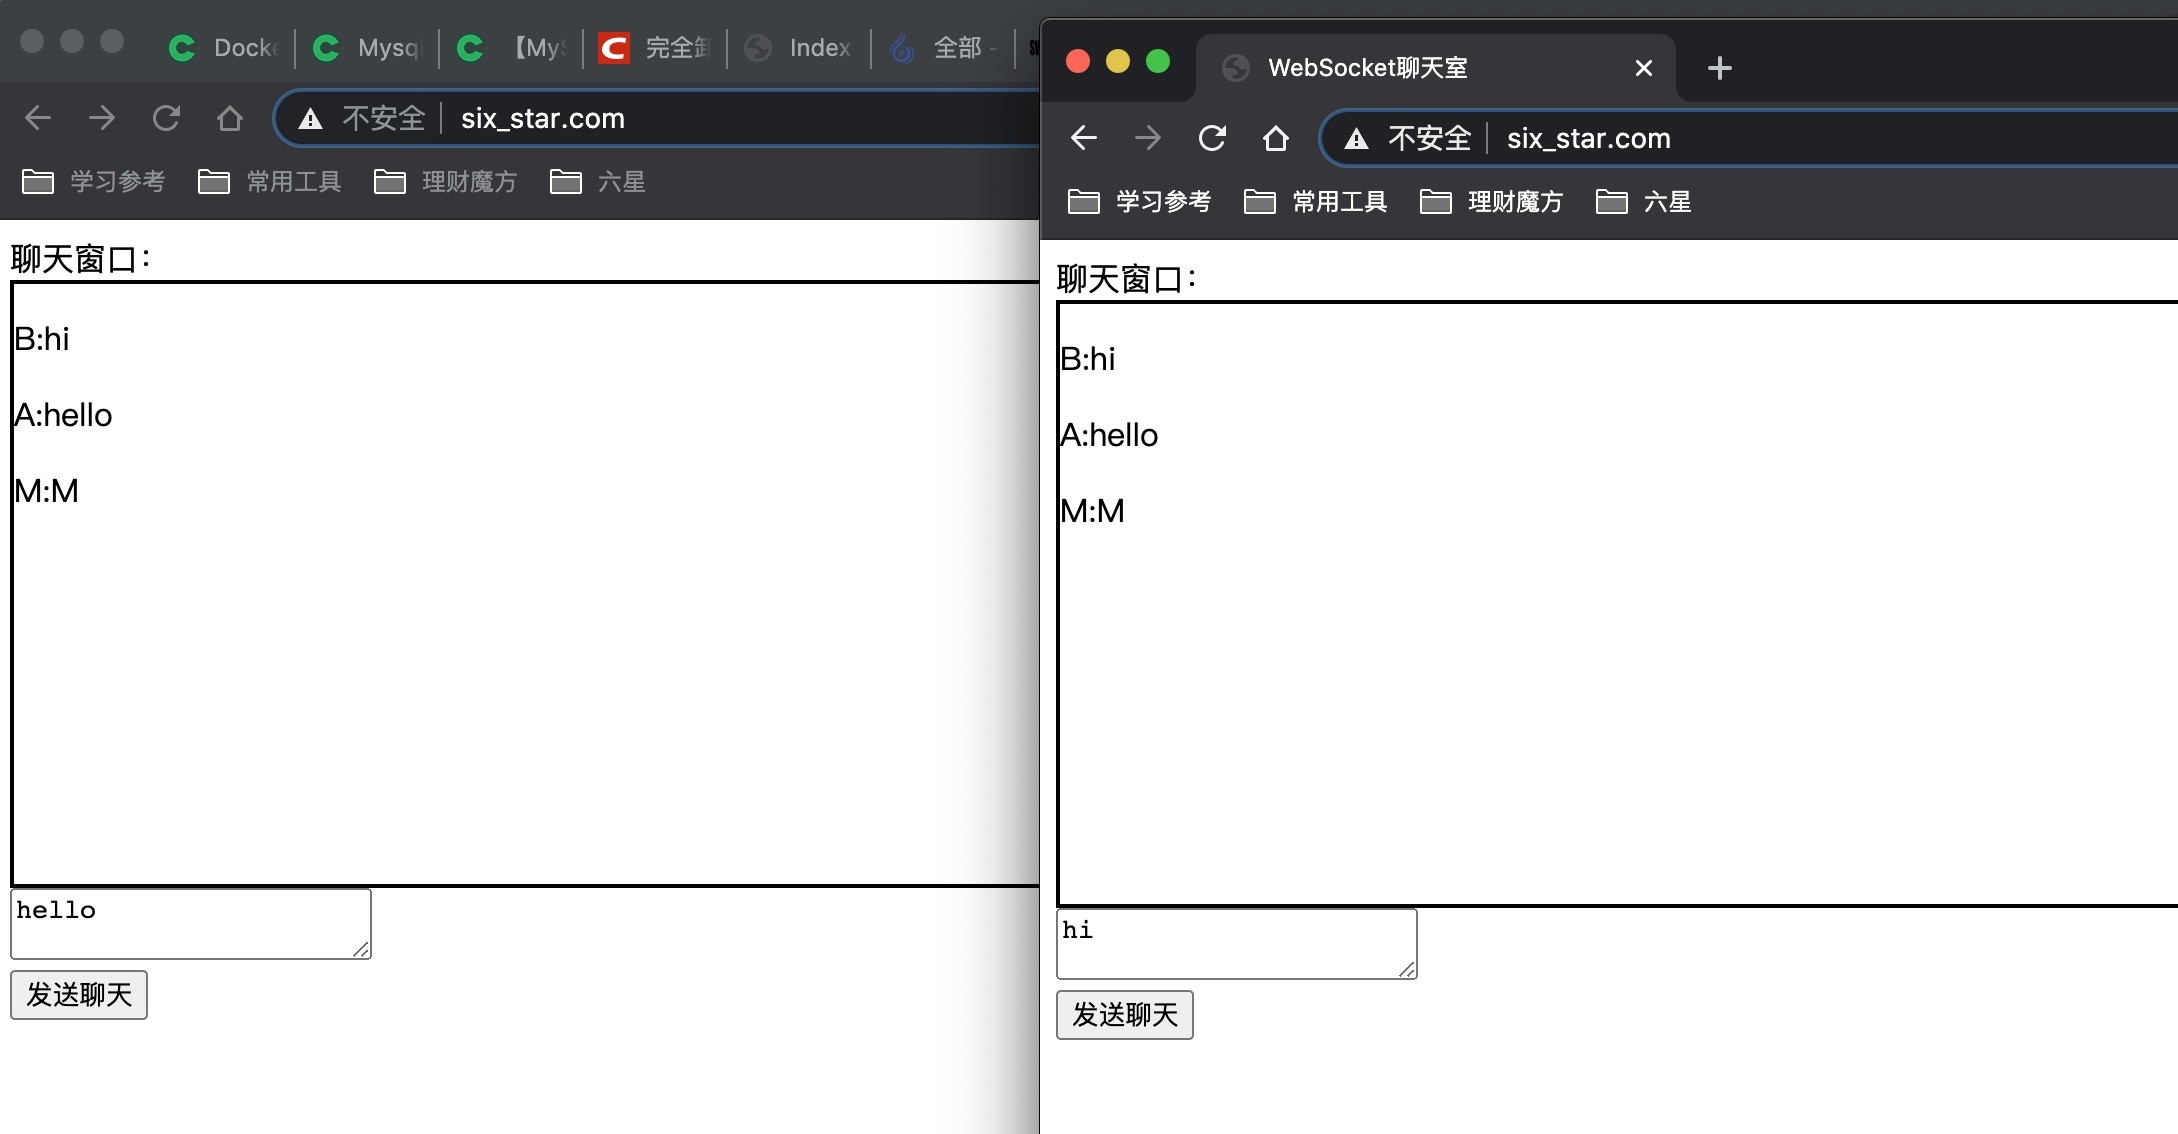This screenshot has width=2178, height=1134.
Task: Click forward arrow in left browser window
Action: pyautogui.click(x=102, y=118)
